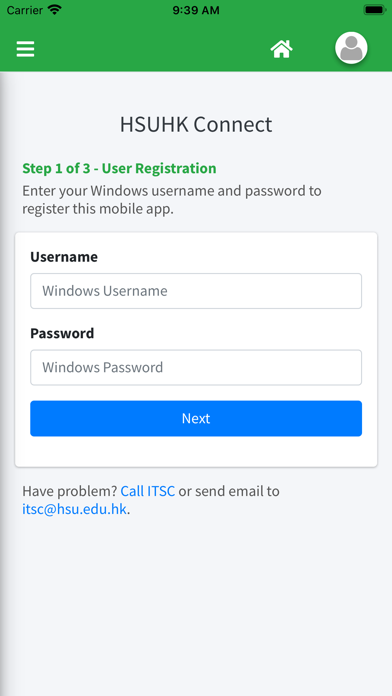Focus the Windows Username field
The width and height of the screenshot is (392, 696).
coord(196,291)
